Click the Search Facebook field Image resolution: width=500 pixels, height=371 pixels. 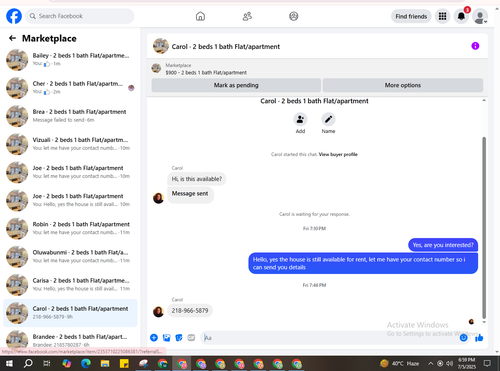tap(80, 16)
